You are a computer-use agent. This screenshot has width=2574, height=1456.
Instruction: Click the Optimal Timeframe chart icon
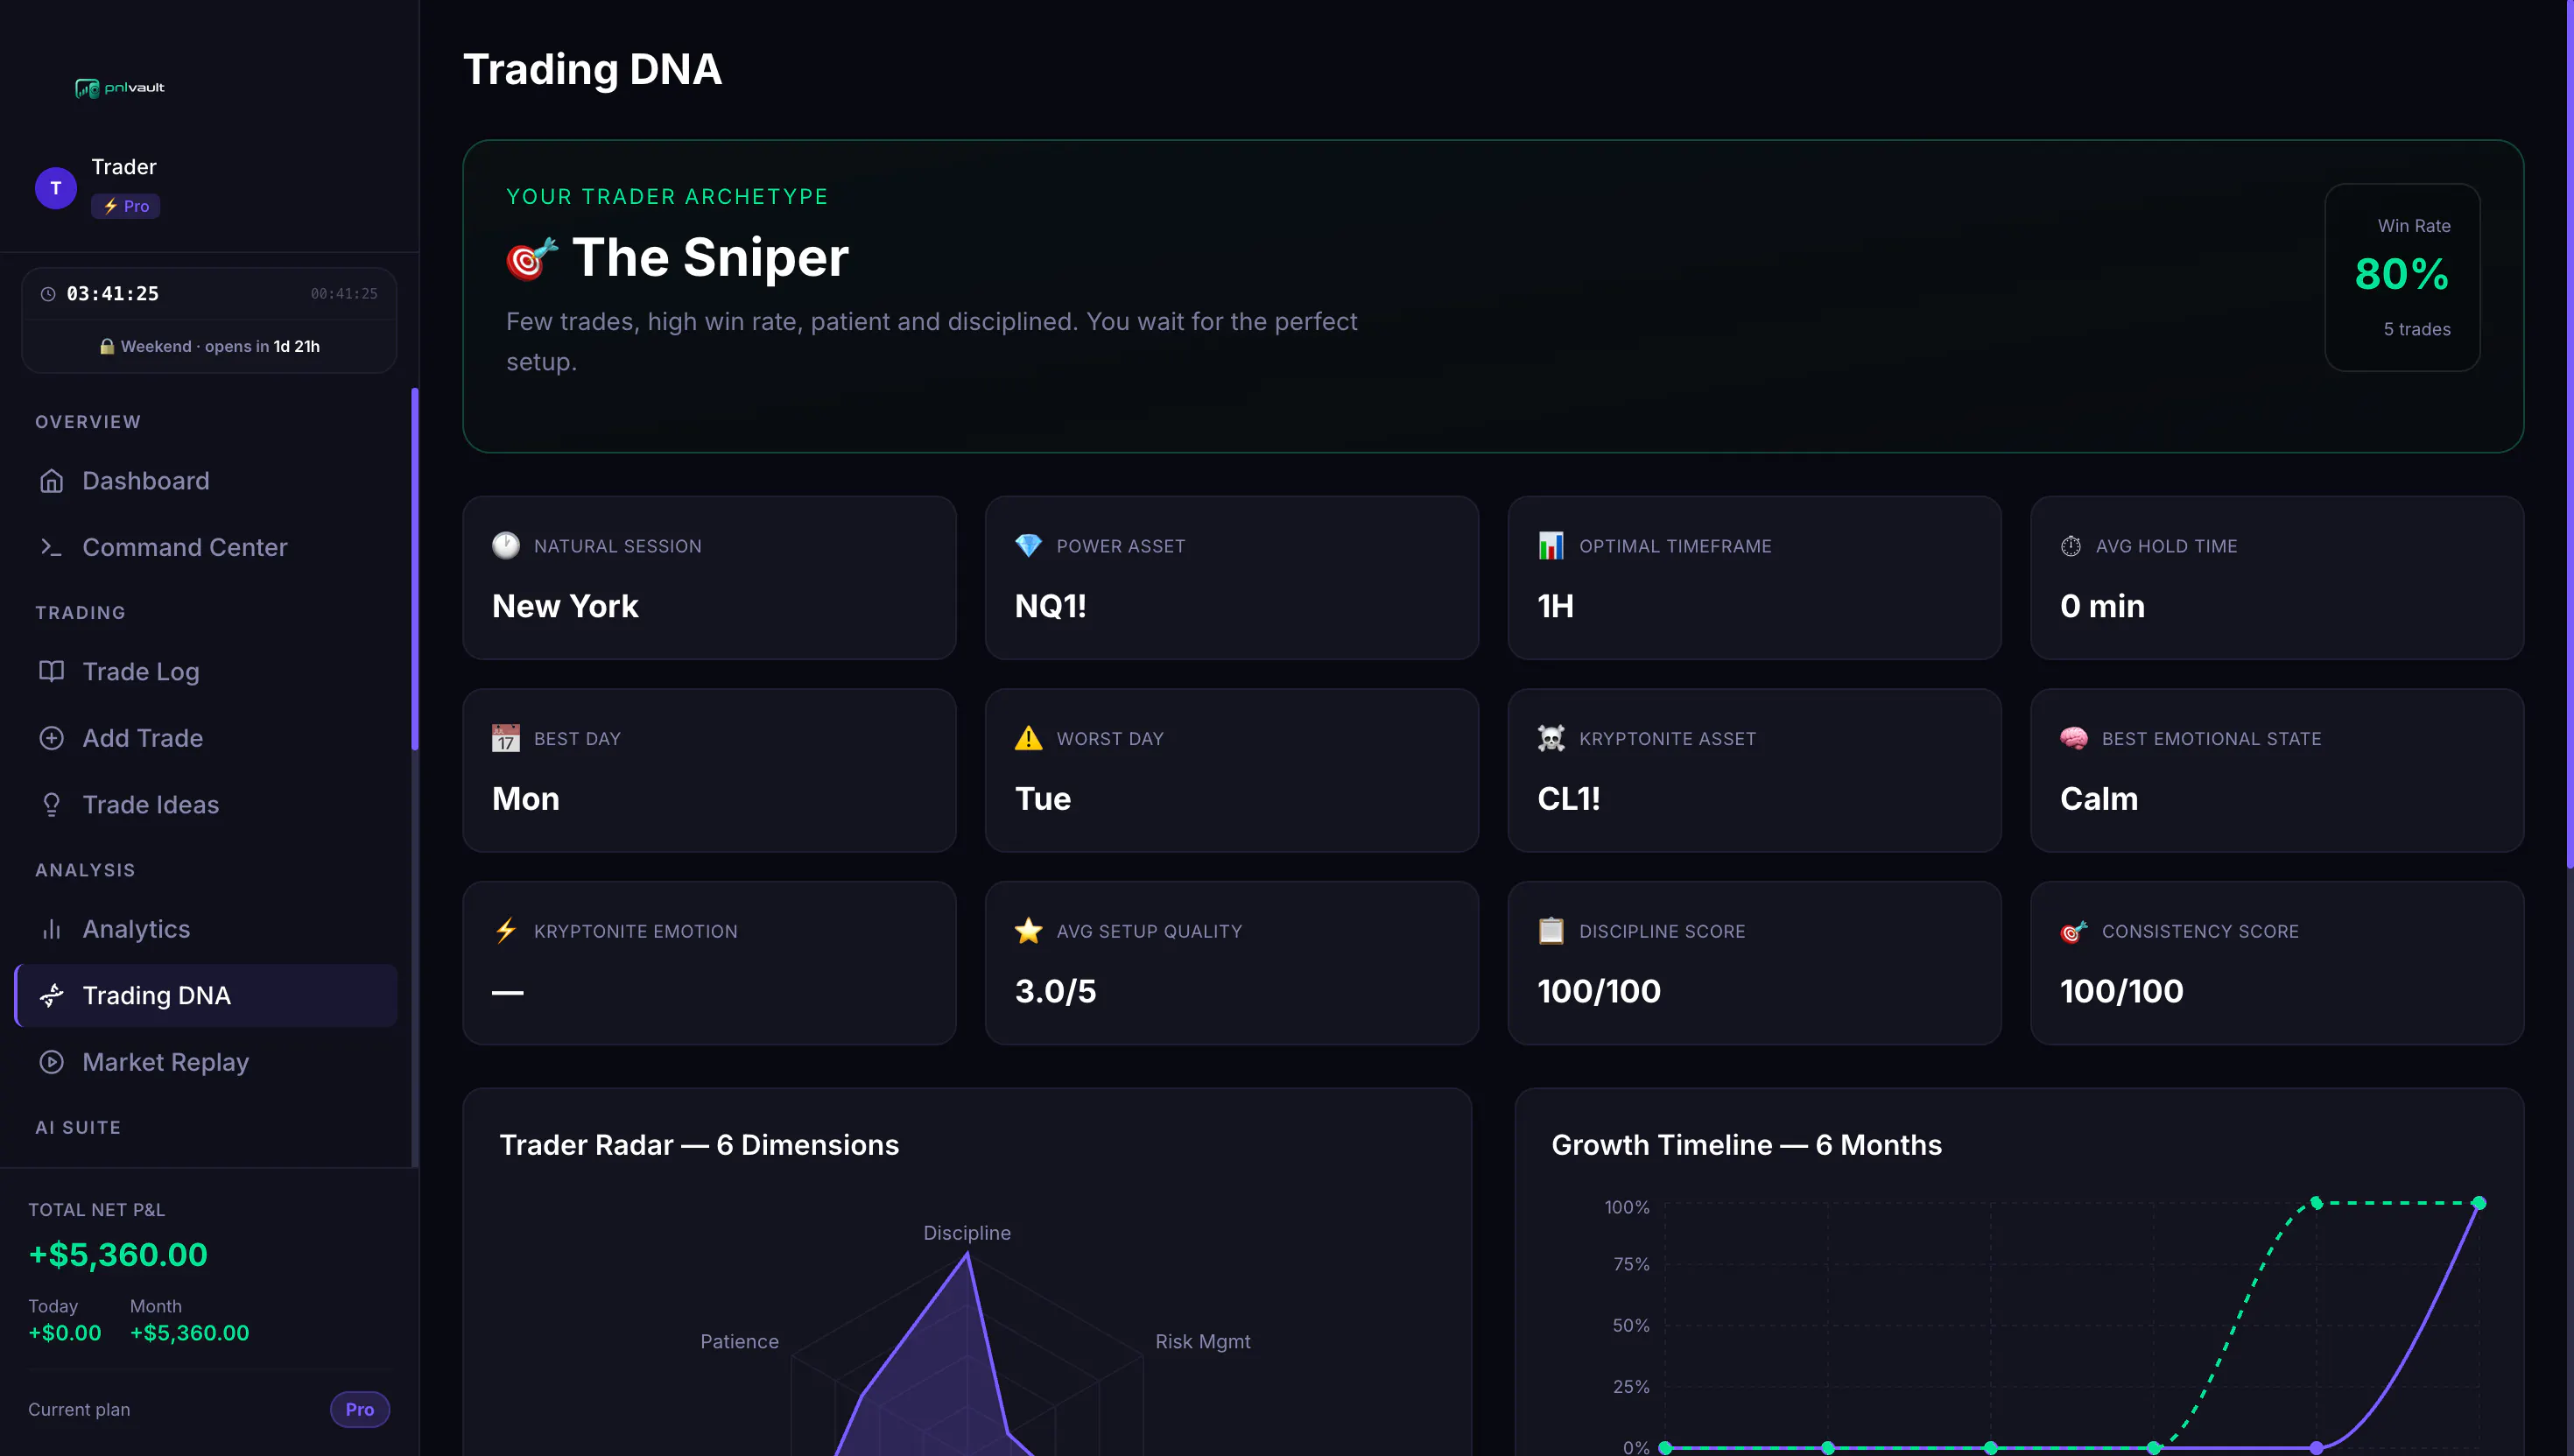pos(1551,545)
